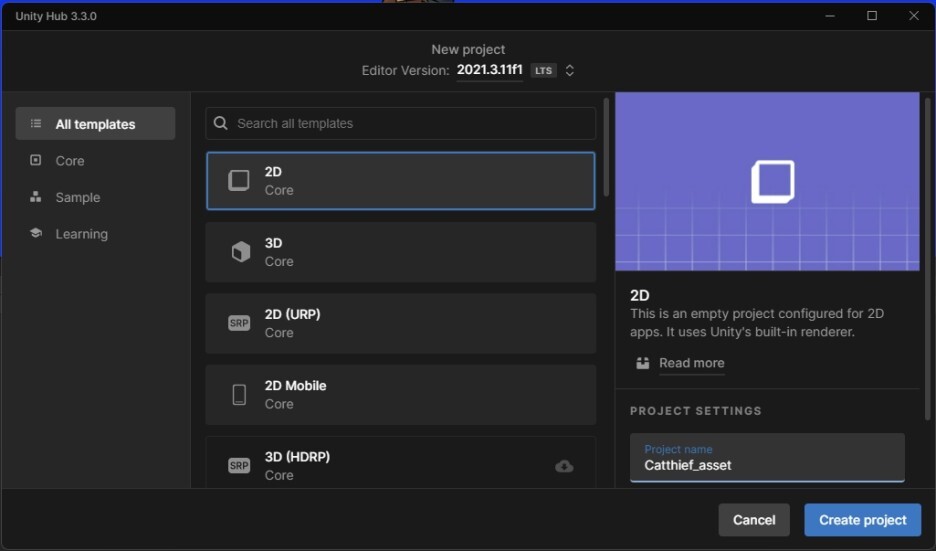Click the Read more book icon

point(642,363)
